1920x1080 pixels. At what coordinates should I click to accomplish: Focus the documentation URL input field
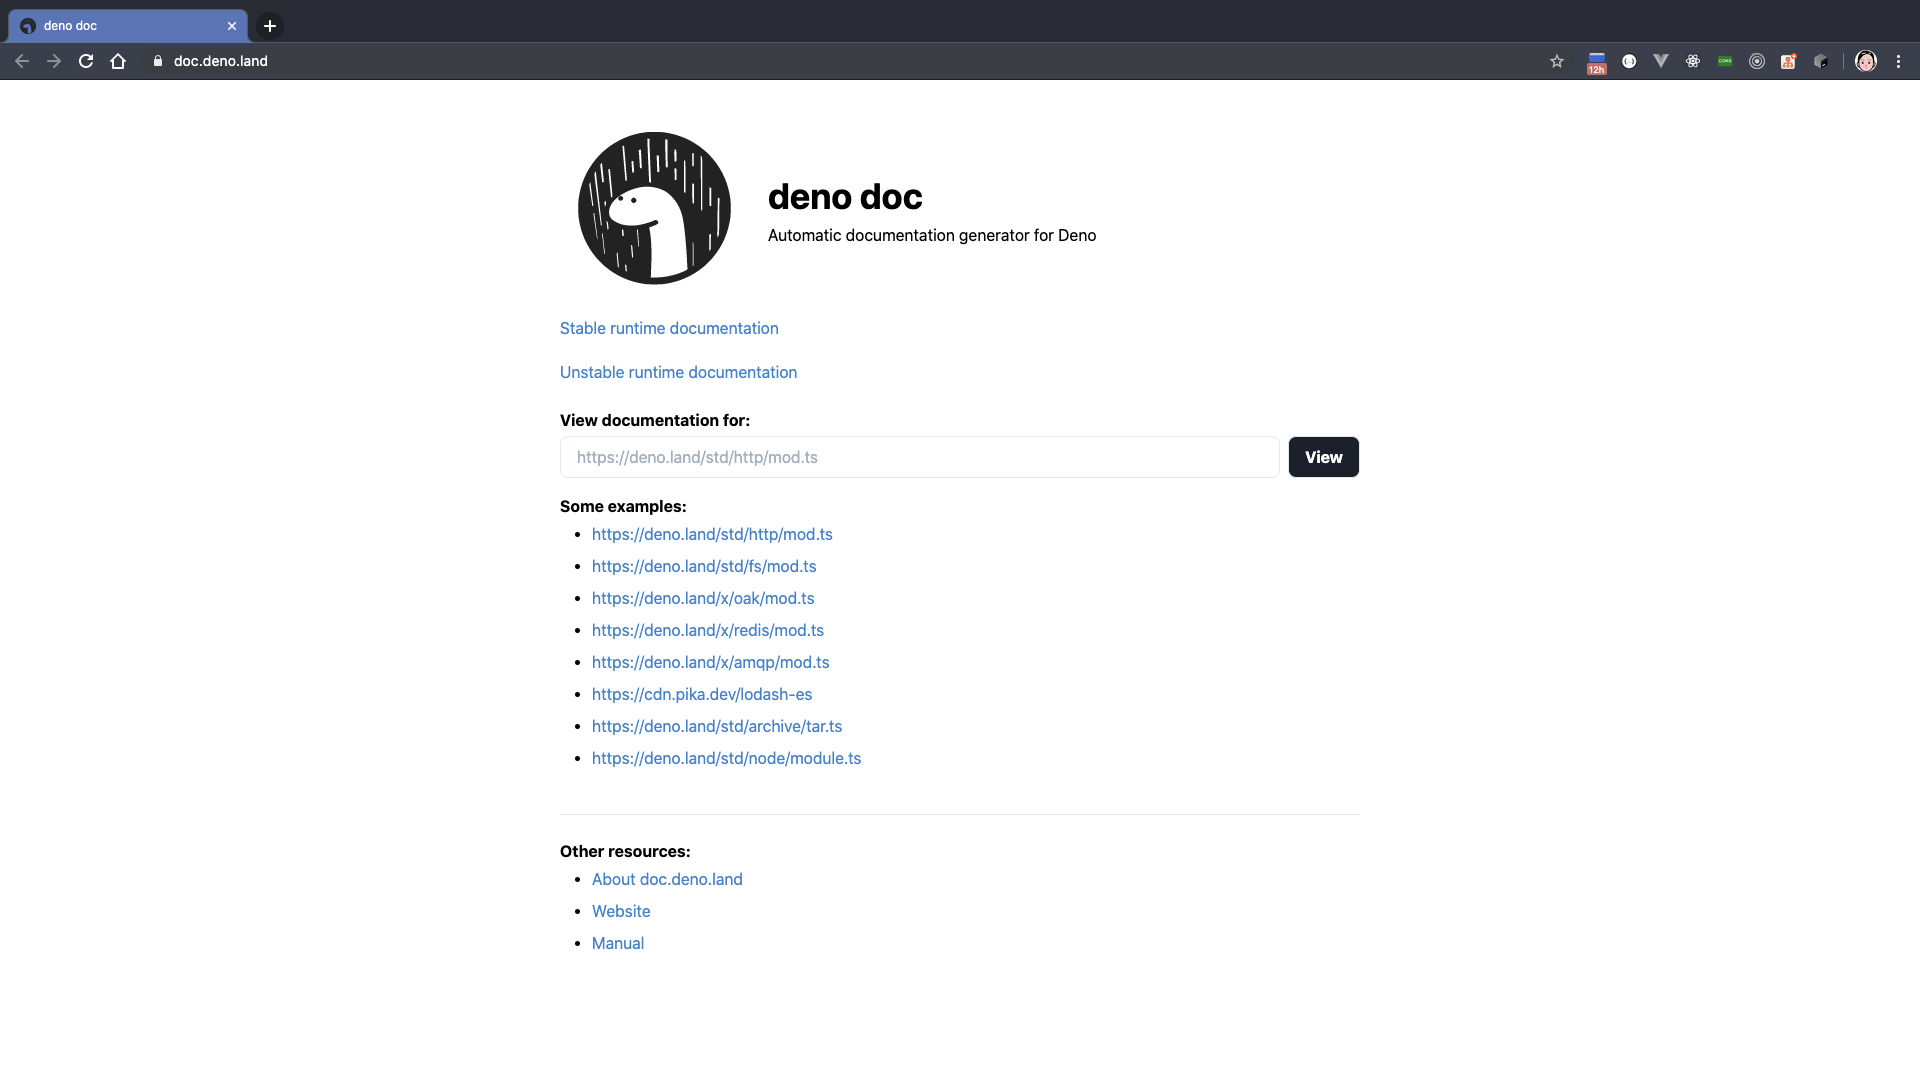[x=919, y=457]
